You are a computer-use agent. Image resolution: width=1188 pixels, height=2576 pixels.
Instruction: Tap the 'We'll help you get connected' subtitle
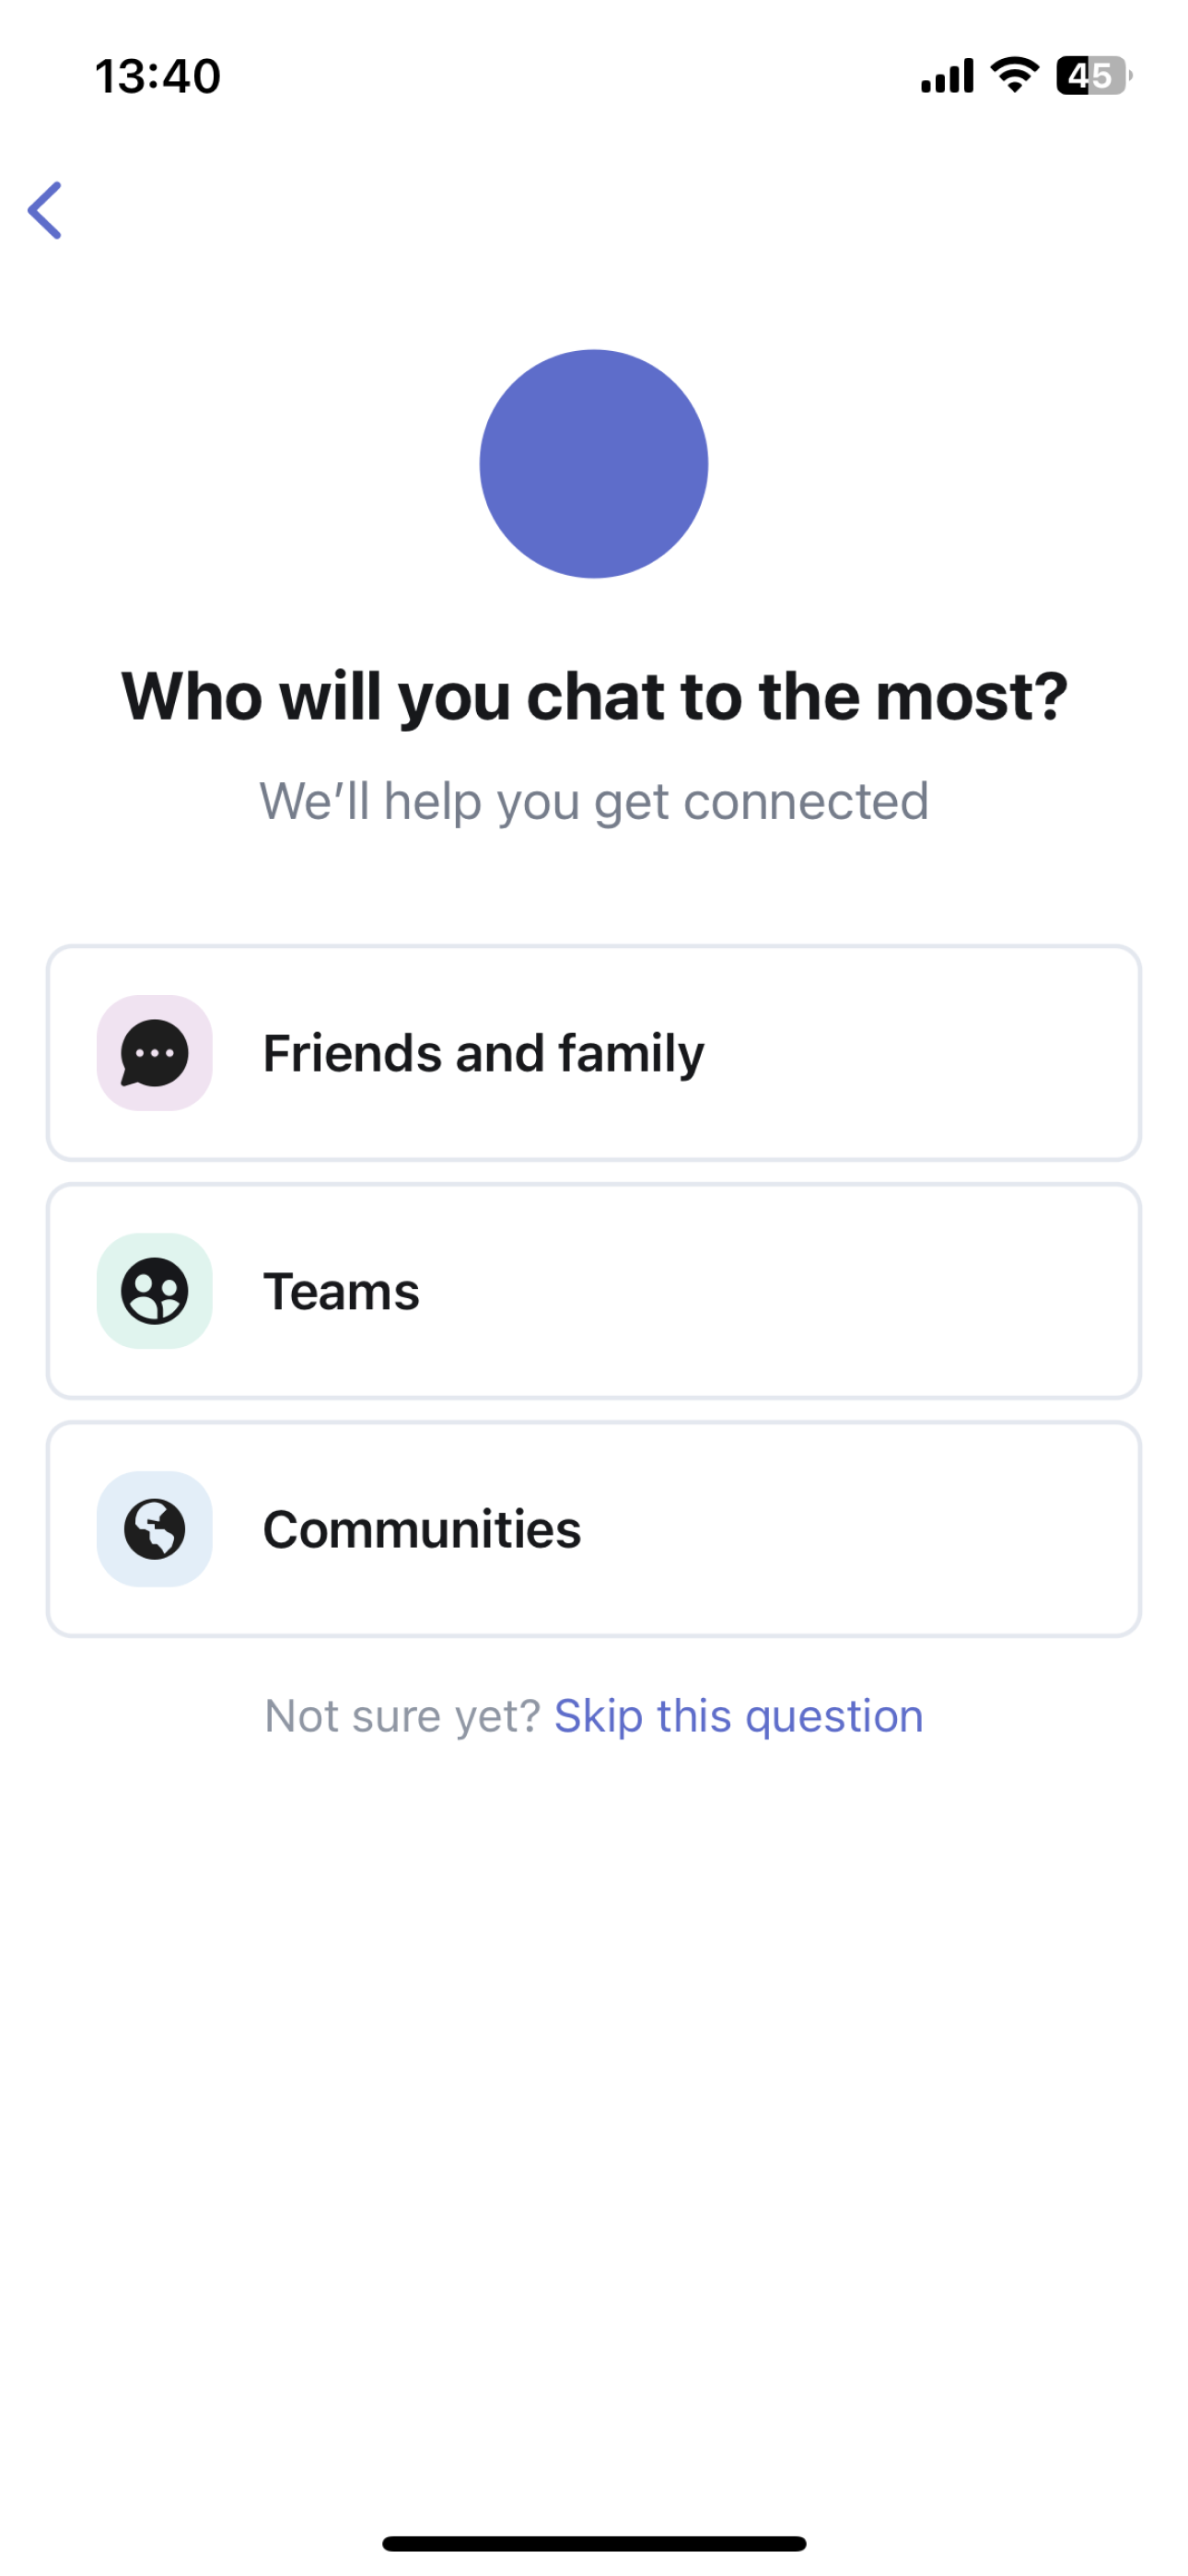click(594, 802)
